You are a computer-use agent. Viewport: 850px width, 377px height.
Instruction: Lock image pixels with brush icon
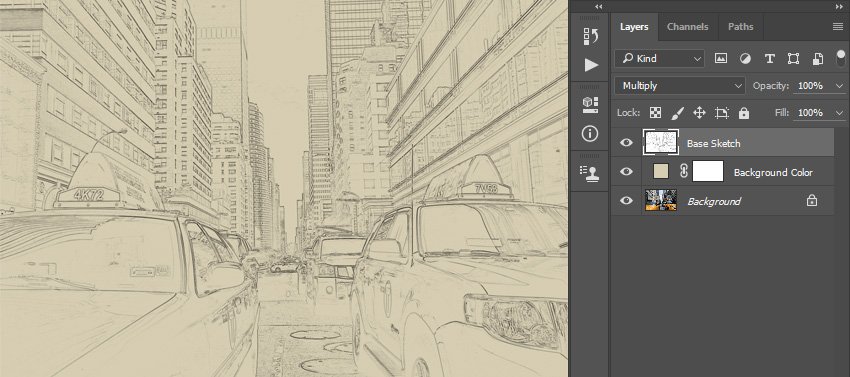tap(678, 113)
